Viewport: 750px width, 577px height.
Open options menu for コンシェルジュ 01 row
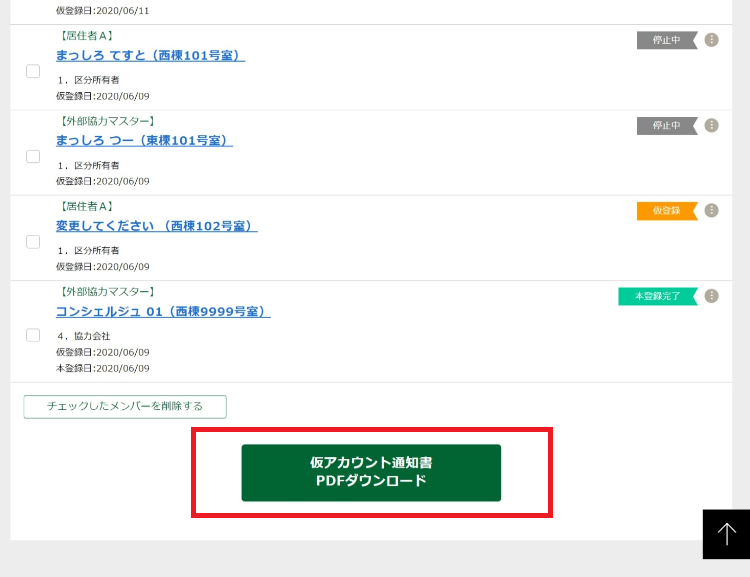pyautogui.click(x=711, y=296)
